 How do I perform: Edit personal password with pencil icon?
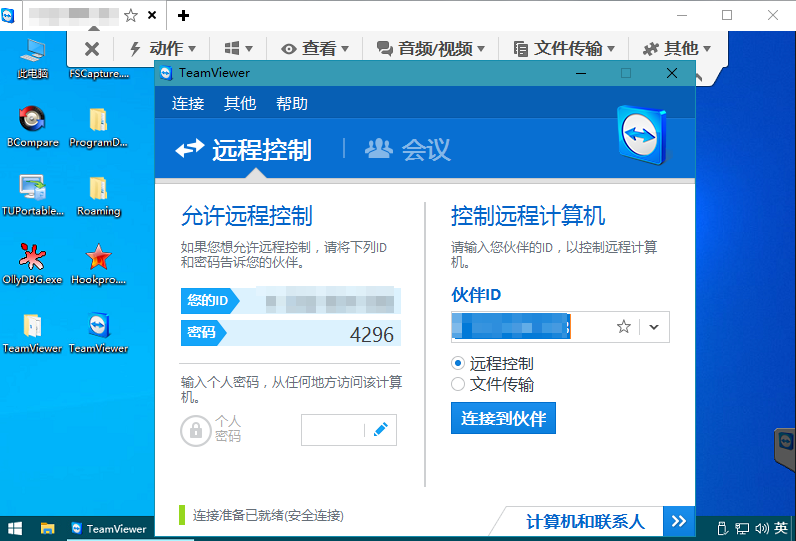[x=381, y=430]
